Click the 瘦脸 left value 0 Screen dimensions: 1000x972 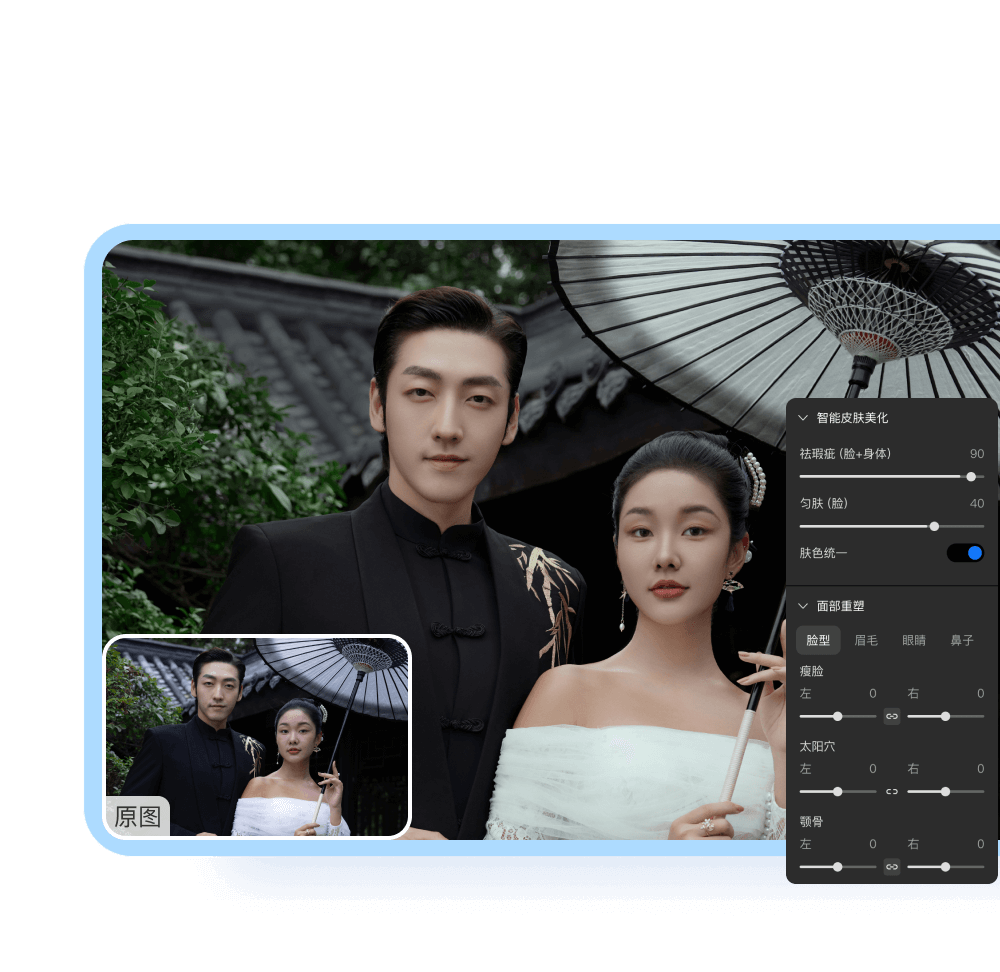pyautogui.click(x=872, y=693)
